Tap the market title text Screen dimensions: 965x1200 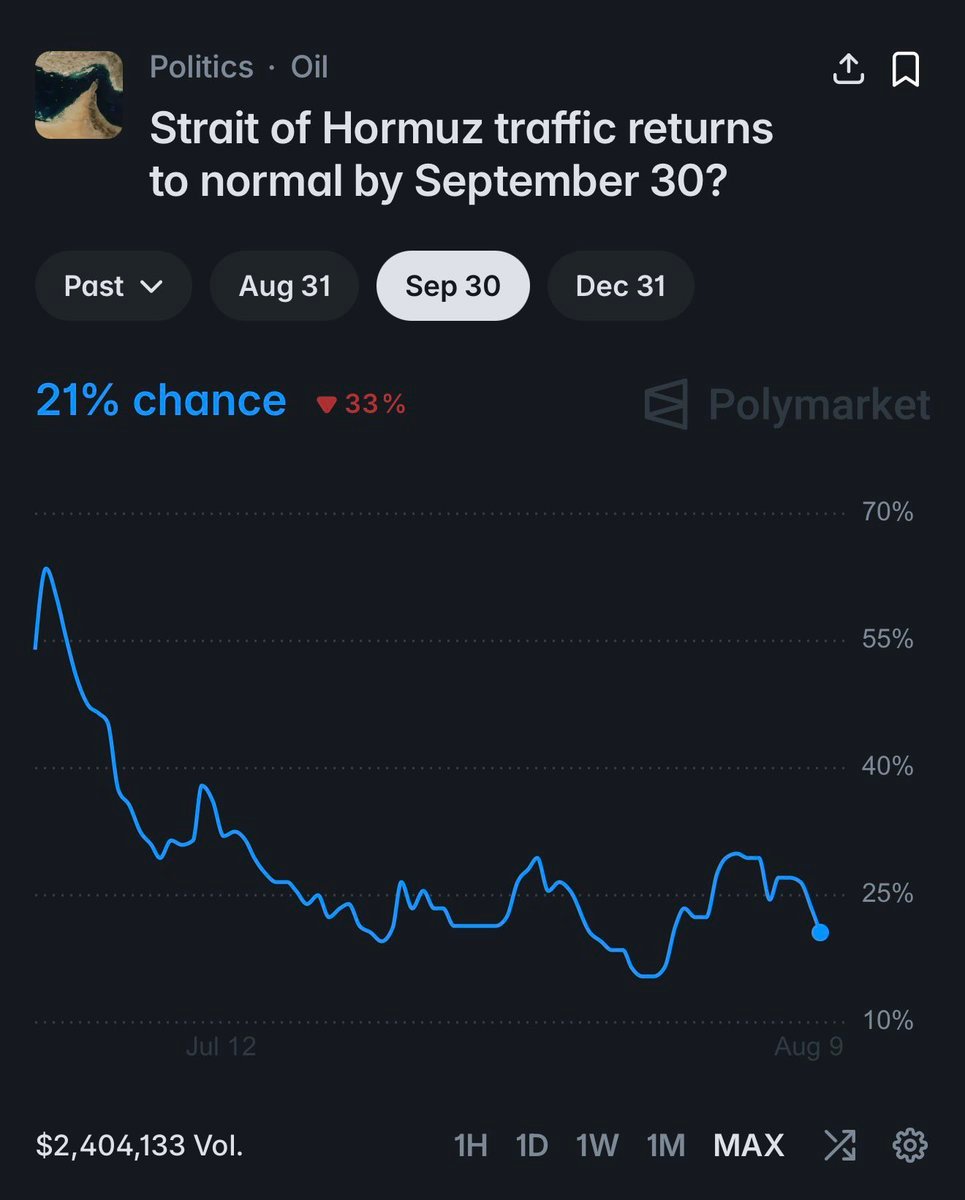point(461,154)
